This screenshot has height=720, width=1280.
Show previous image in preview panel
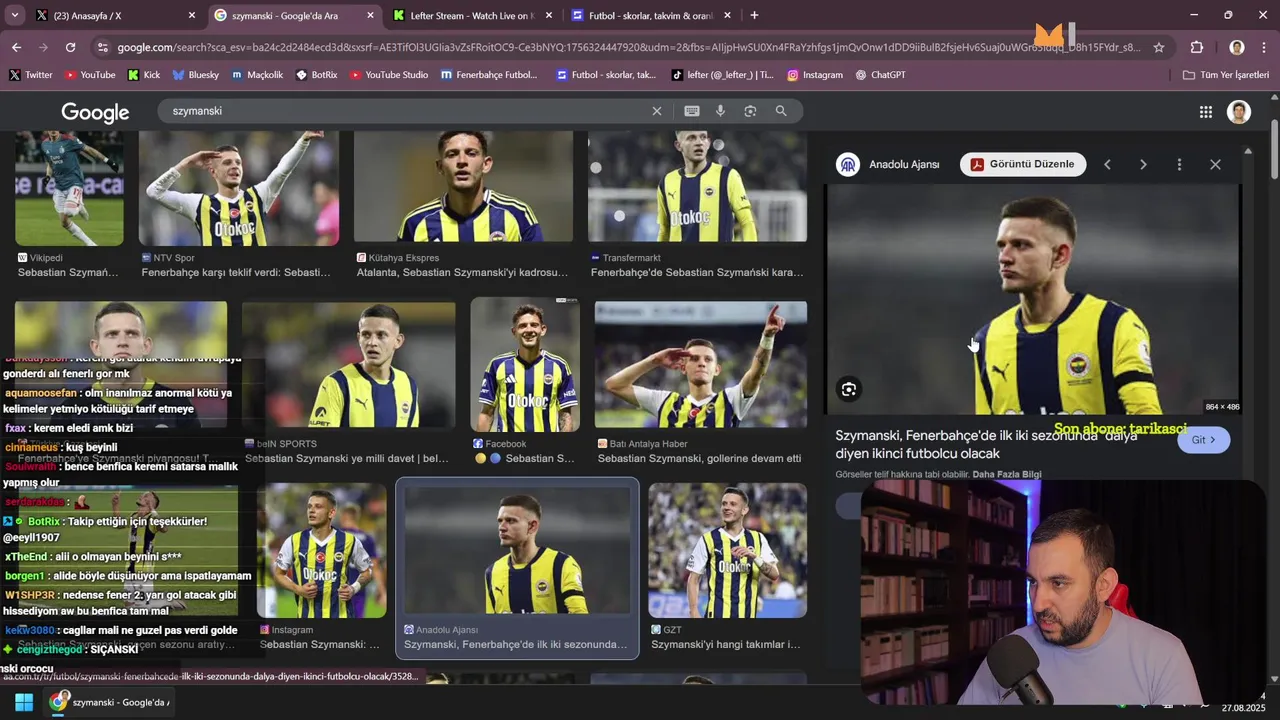(x=1107, y=164)
